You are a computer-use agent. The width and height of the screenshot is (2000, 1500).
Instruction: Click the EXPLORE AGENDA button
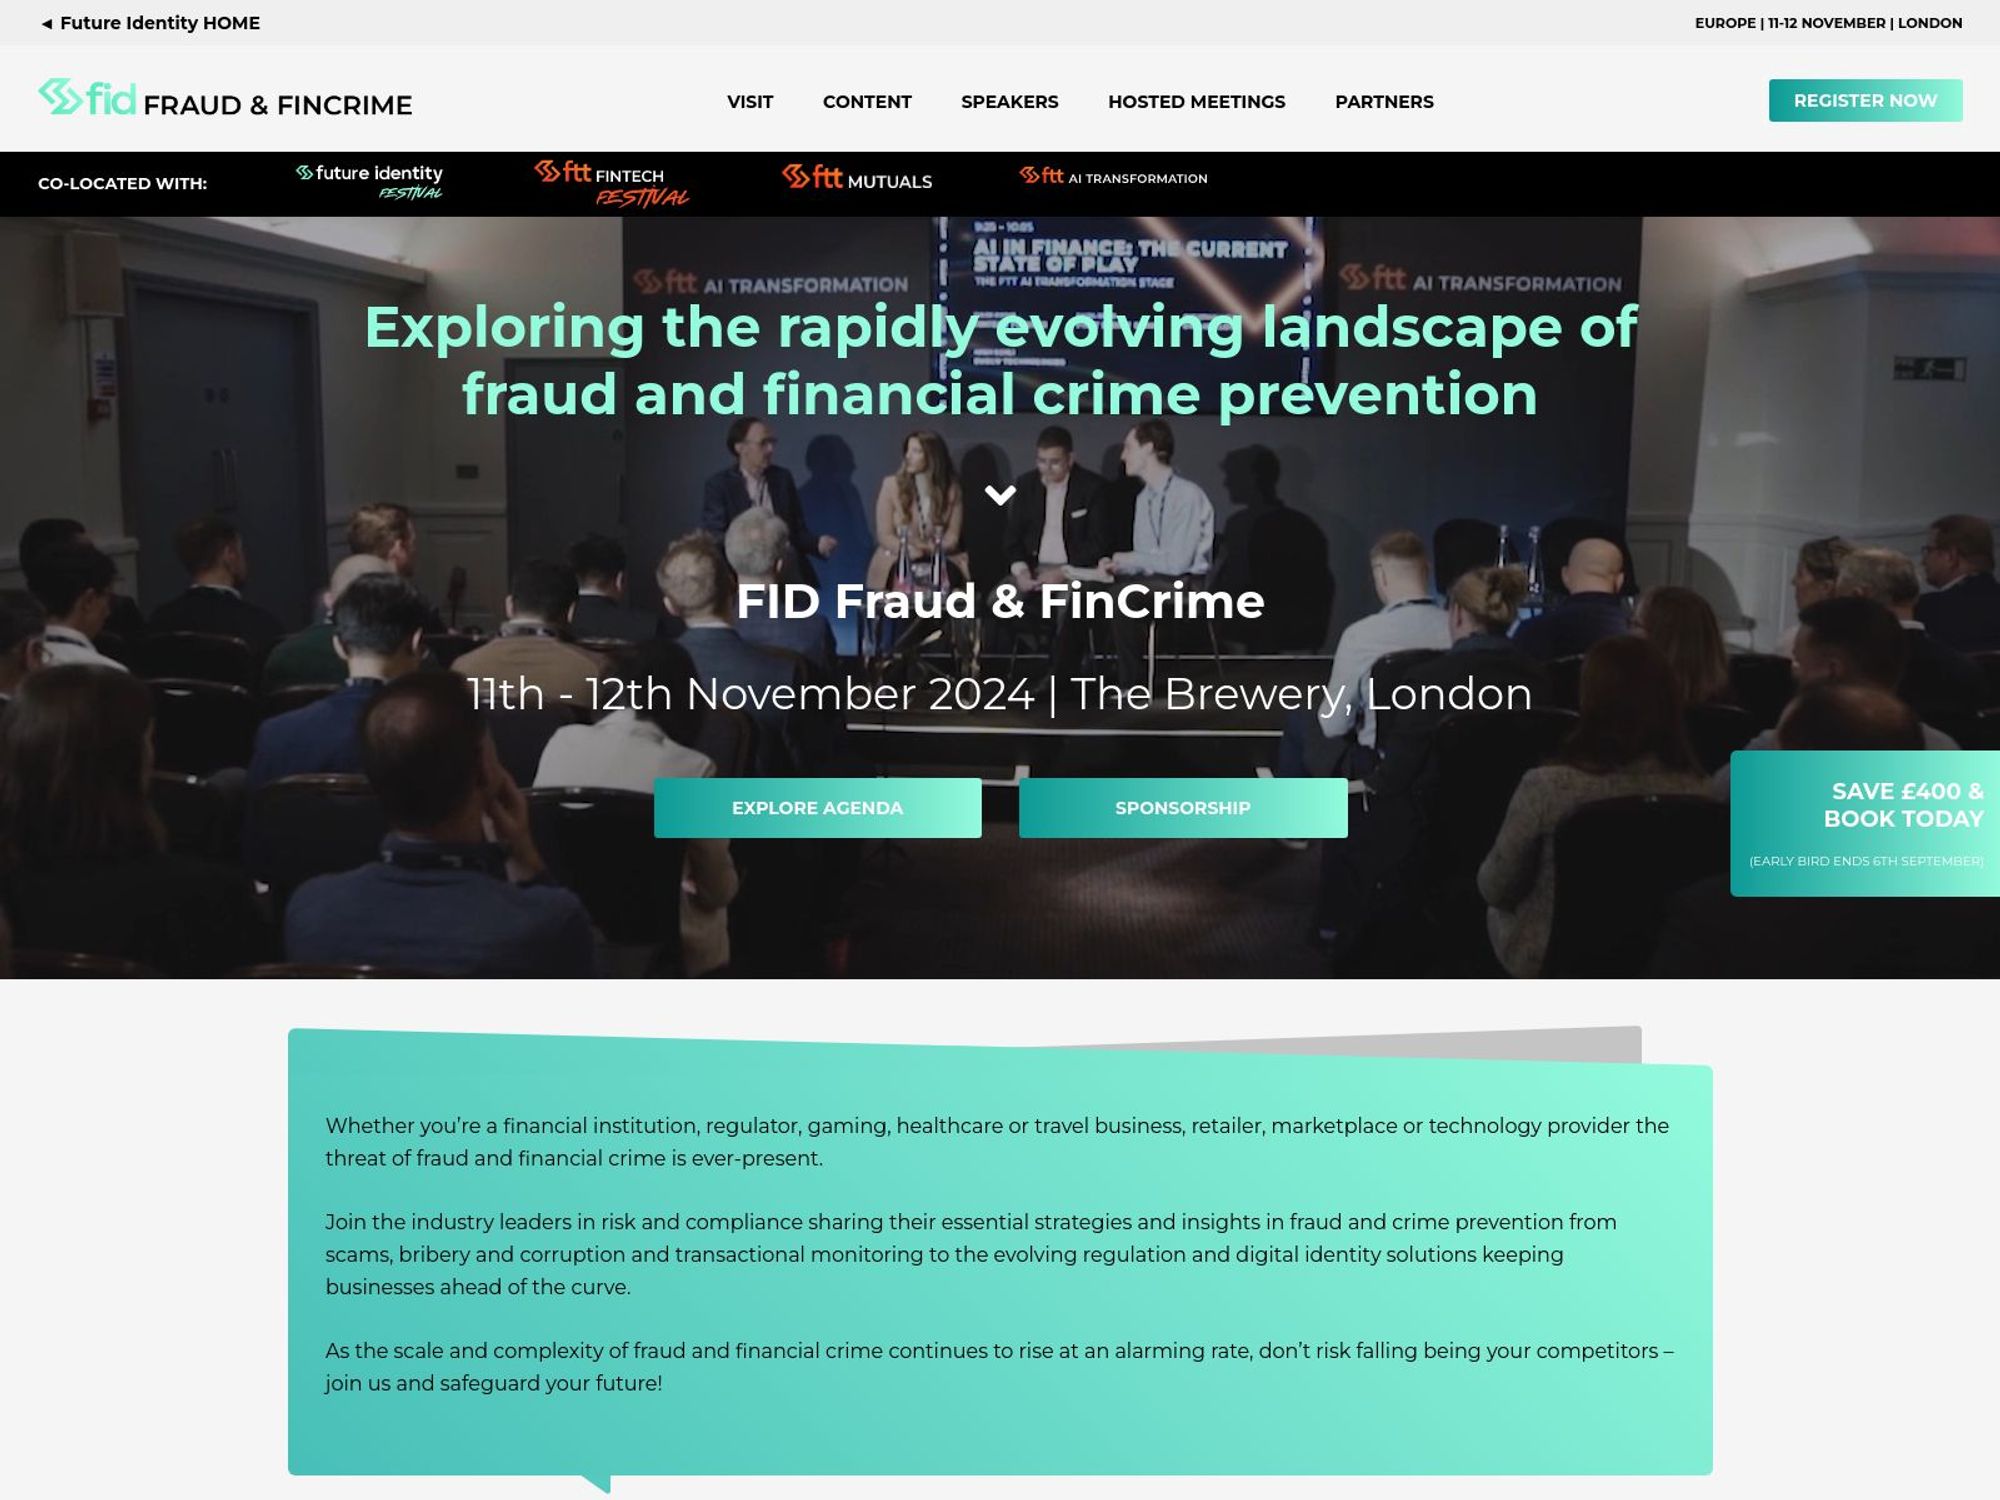[x=817, y=807]
